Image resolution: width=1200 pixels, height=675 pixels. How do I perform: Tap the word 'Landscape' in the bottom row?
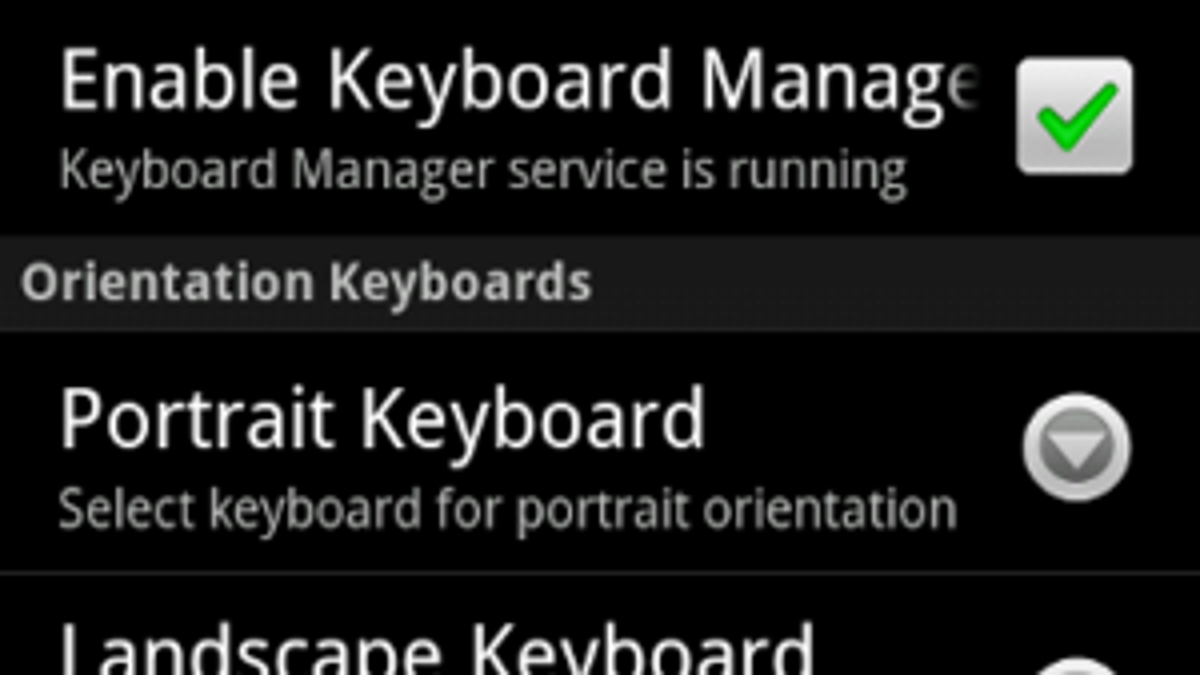251,646
